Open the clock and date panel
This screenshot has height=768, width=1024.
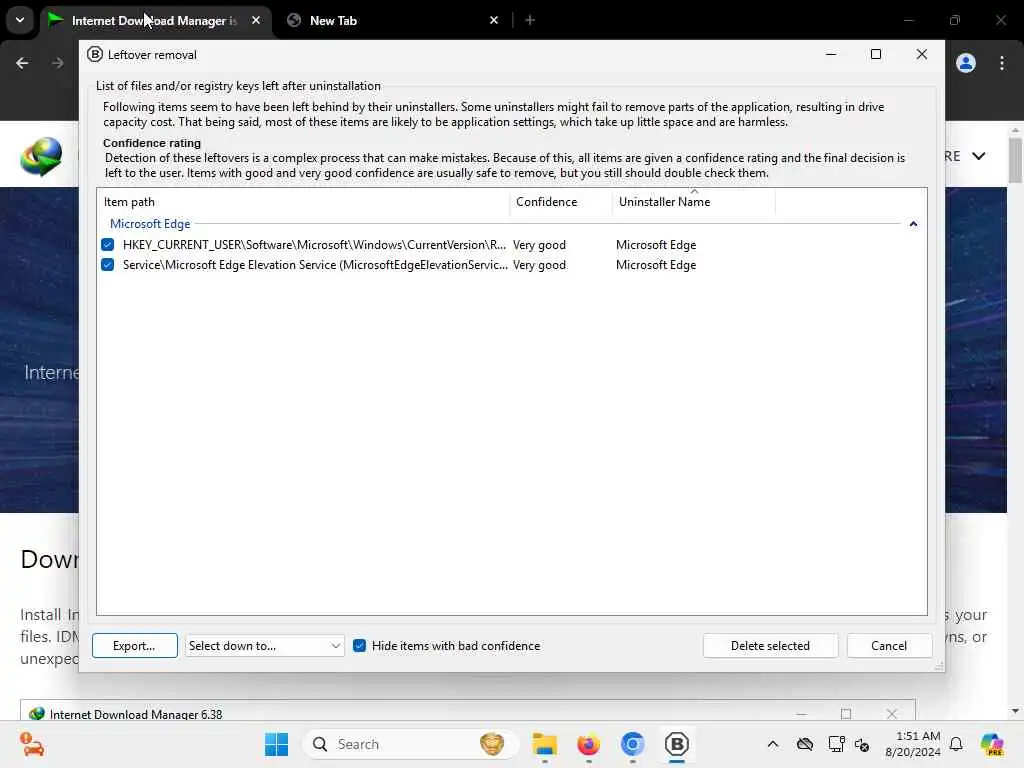coord(912,744)
